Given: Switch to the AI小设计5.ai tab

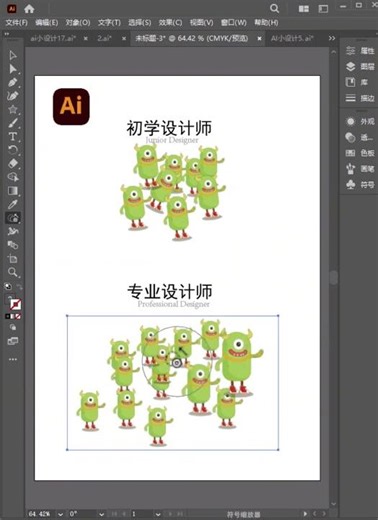Looking at the screenshot, I should (292, 38).
